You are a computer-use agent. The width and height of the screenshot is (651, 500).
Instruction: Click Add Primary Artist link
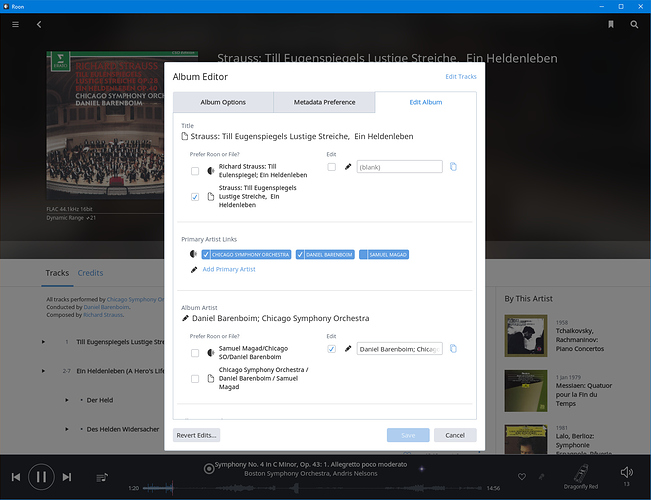click(x=229, y=269)
